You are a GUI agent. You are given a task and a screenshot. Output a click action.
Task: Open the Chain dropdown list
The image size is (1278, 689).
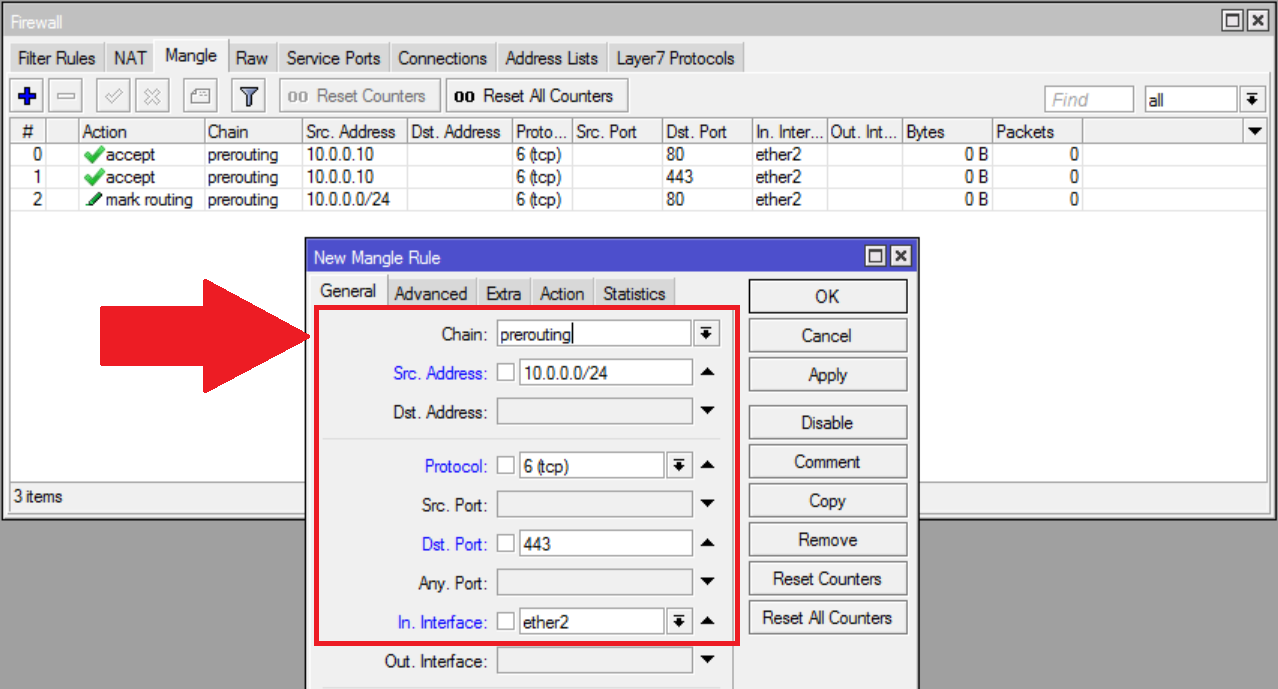(706, 334)
